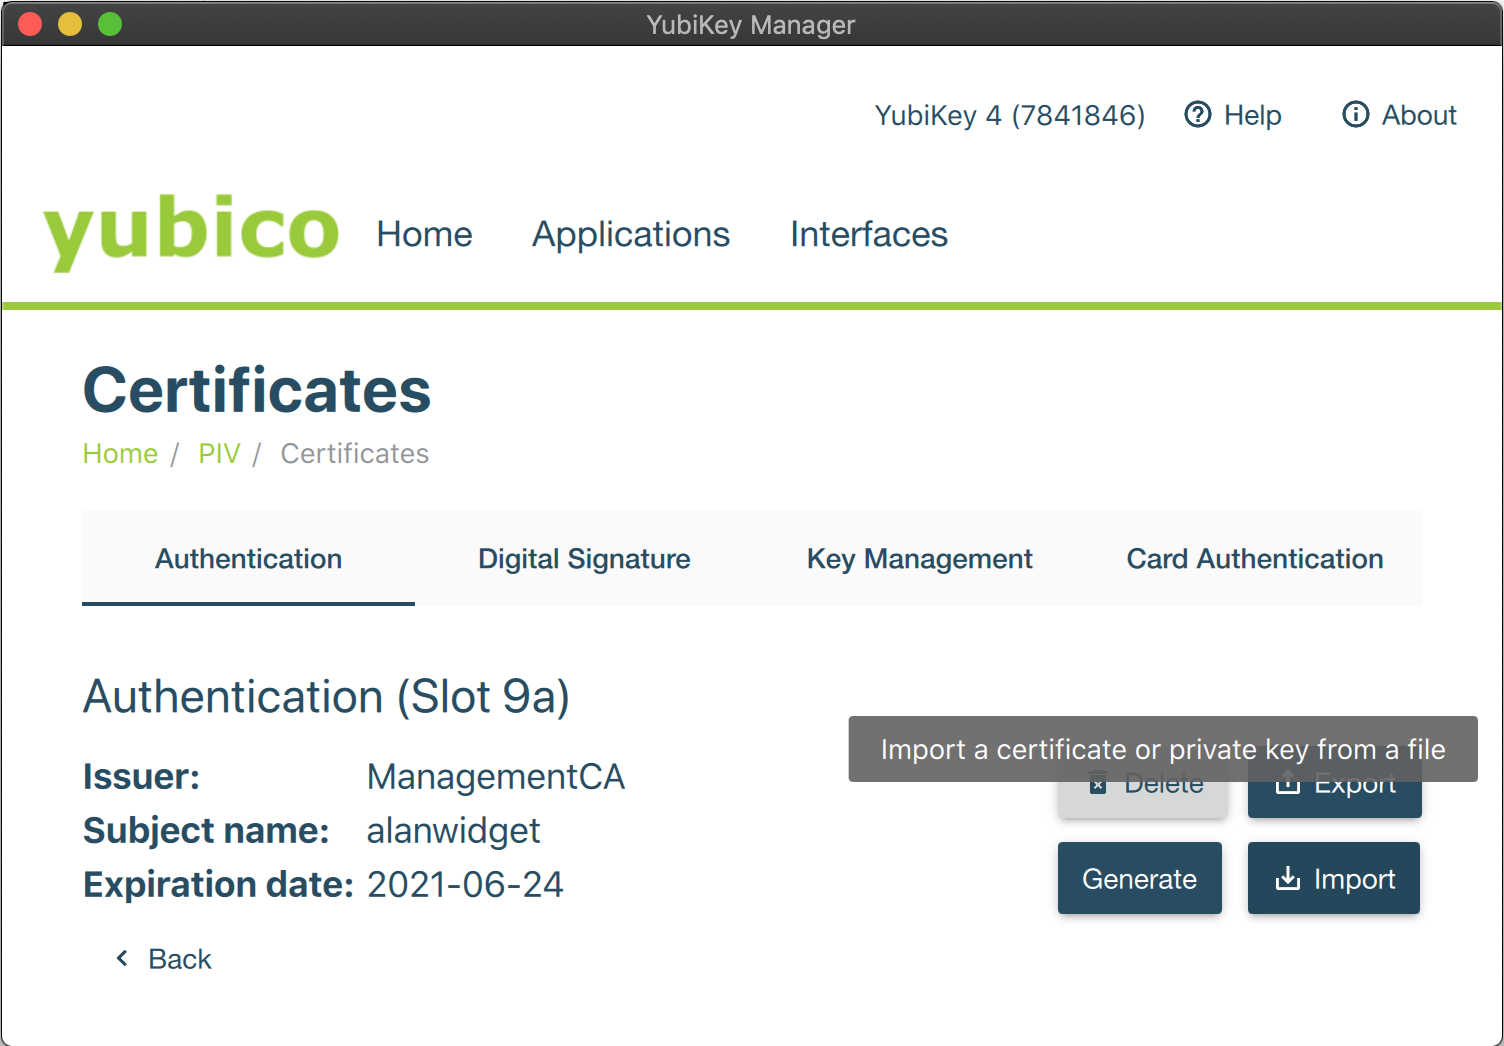Follow the Home breadcrumb link
The width and height of the screenshot is (1504, 1046).
pos(120,454)
